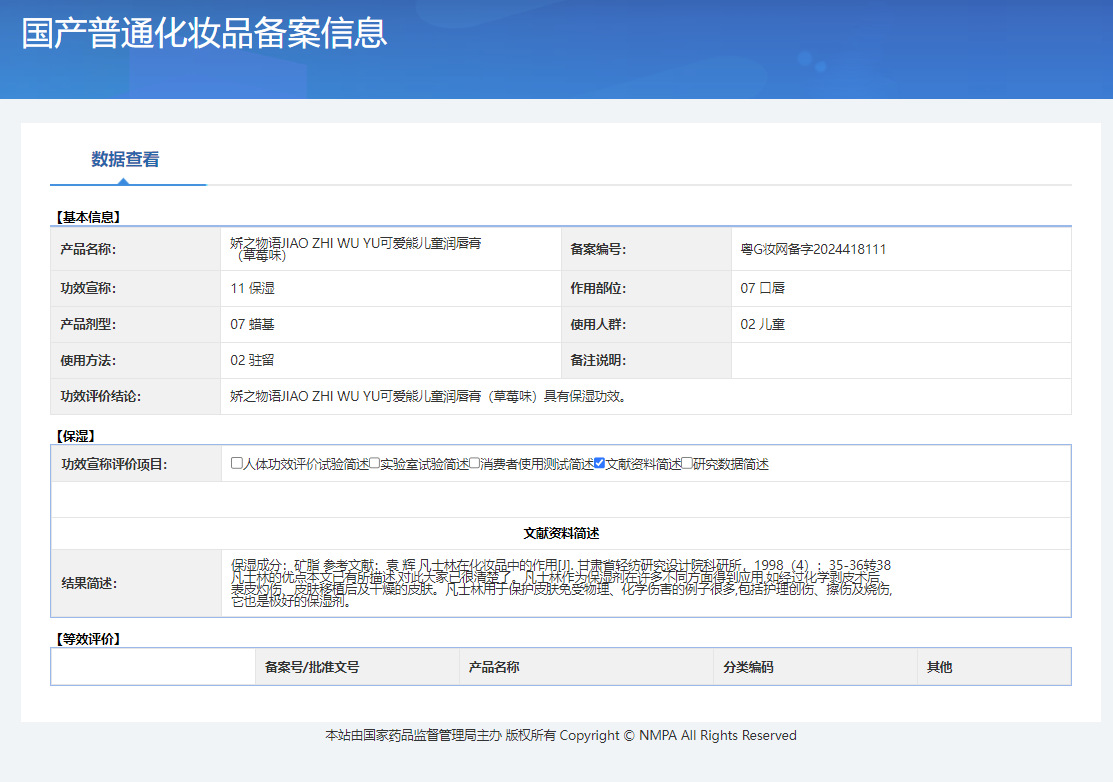Toggle the 研究数据简述 checkbox
1113x782 pixels.
coord(687,464)
